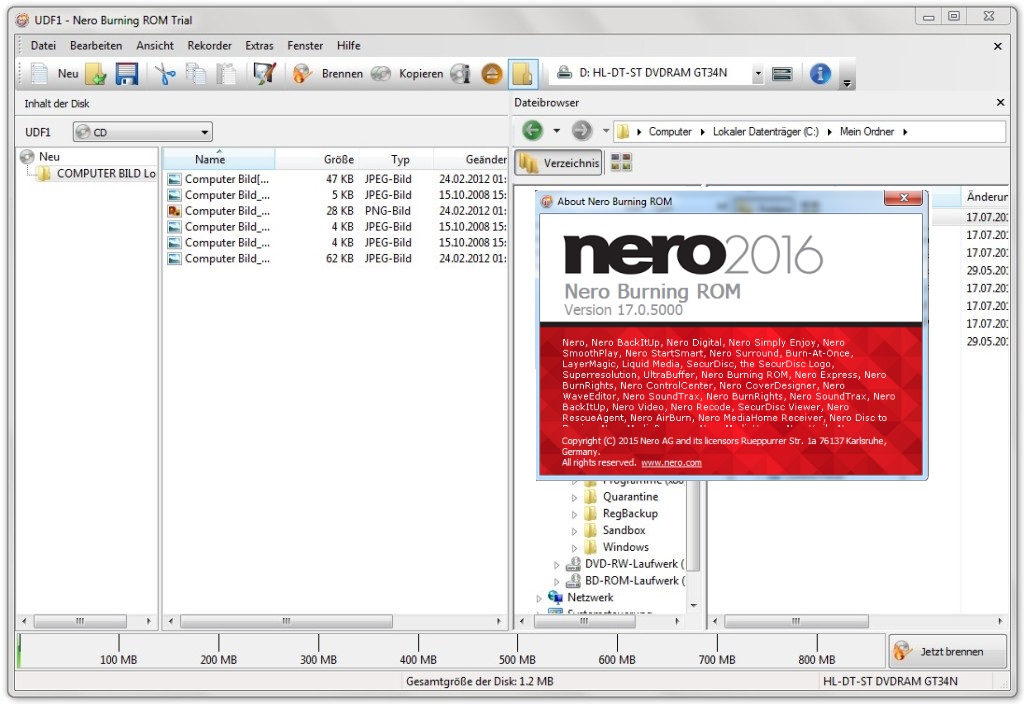Sort disc contents by Name column
The height and width of the screenshot is (704, 1024).
tap(218, 159)
